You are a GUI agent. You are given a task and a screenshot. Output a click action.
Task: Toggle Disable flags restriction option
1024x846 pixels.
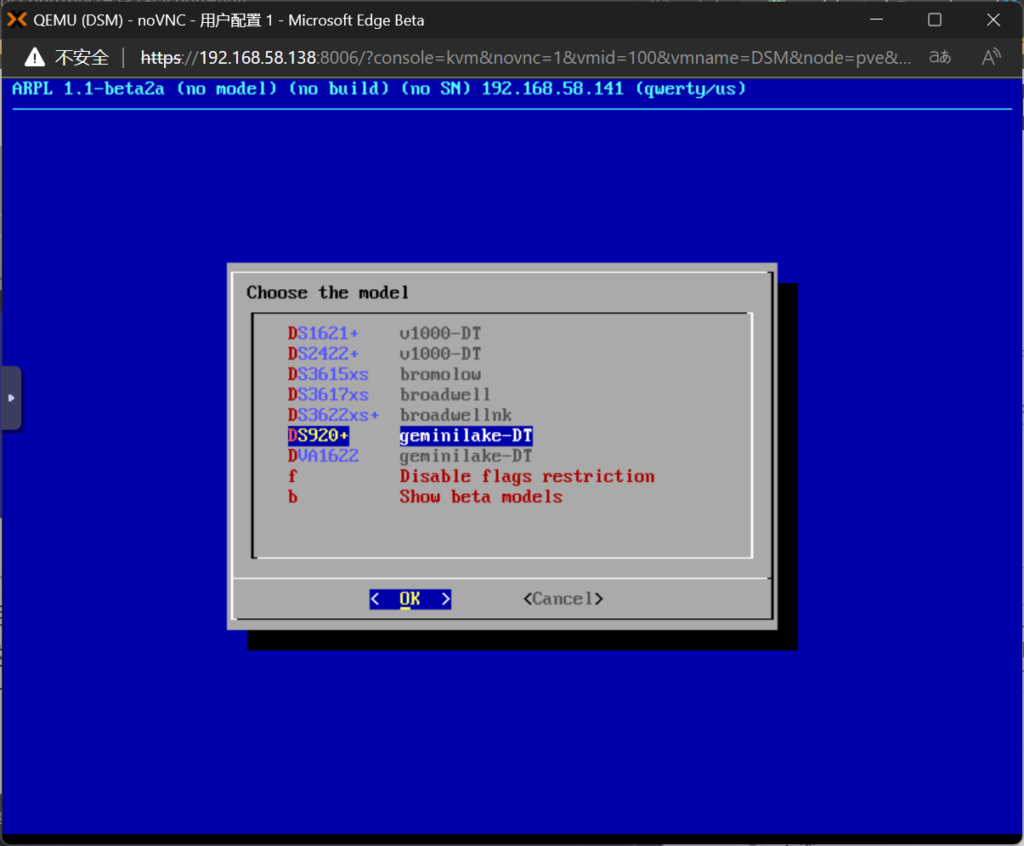[x=526, y=477]
